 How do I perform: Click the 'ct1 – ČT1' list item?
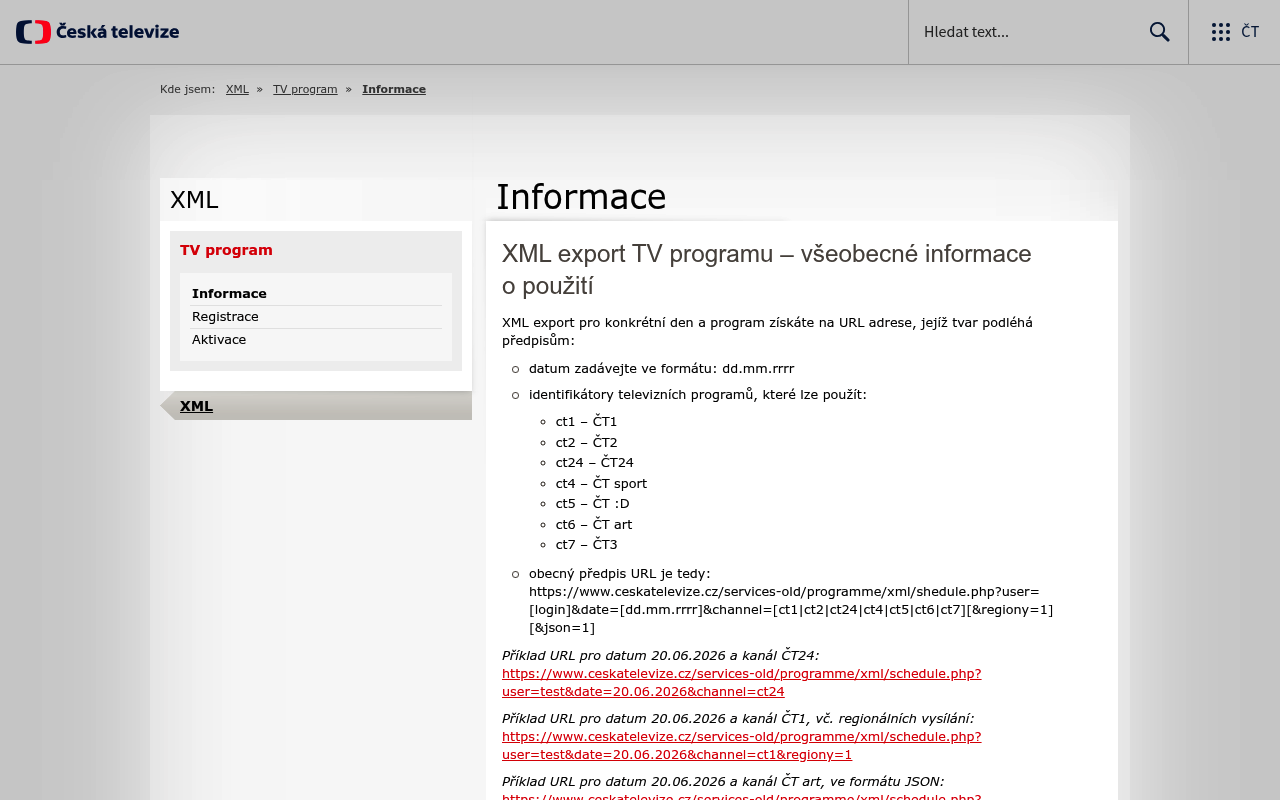[586, 421]
